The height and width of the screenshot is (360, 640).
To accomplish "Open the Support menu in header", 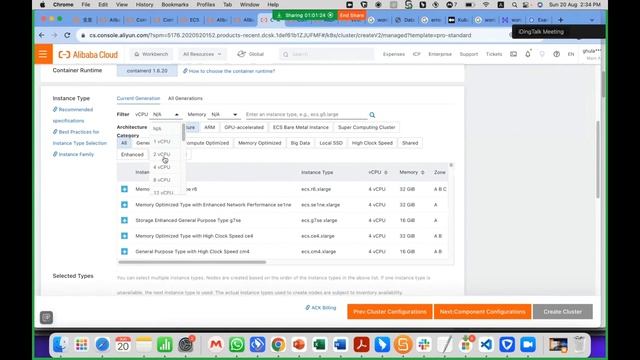I will 469,54.
